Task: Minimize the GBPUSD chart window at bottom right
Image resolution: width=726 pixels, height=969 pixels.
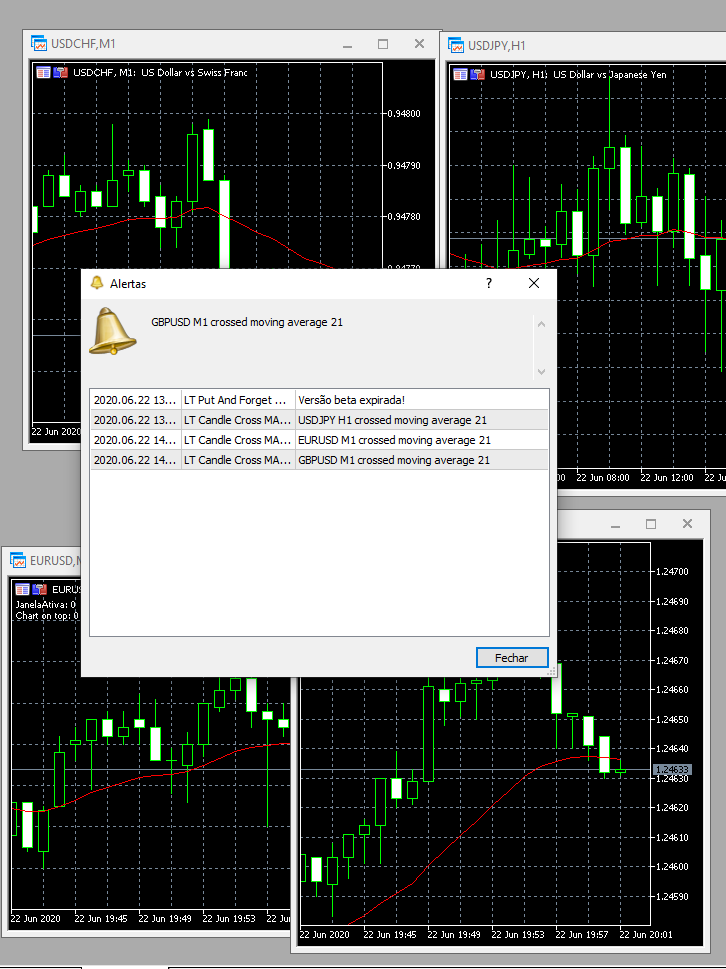Action: coord(615,525)
